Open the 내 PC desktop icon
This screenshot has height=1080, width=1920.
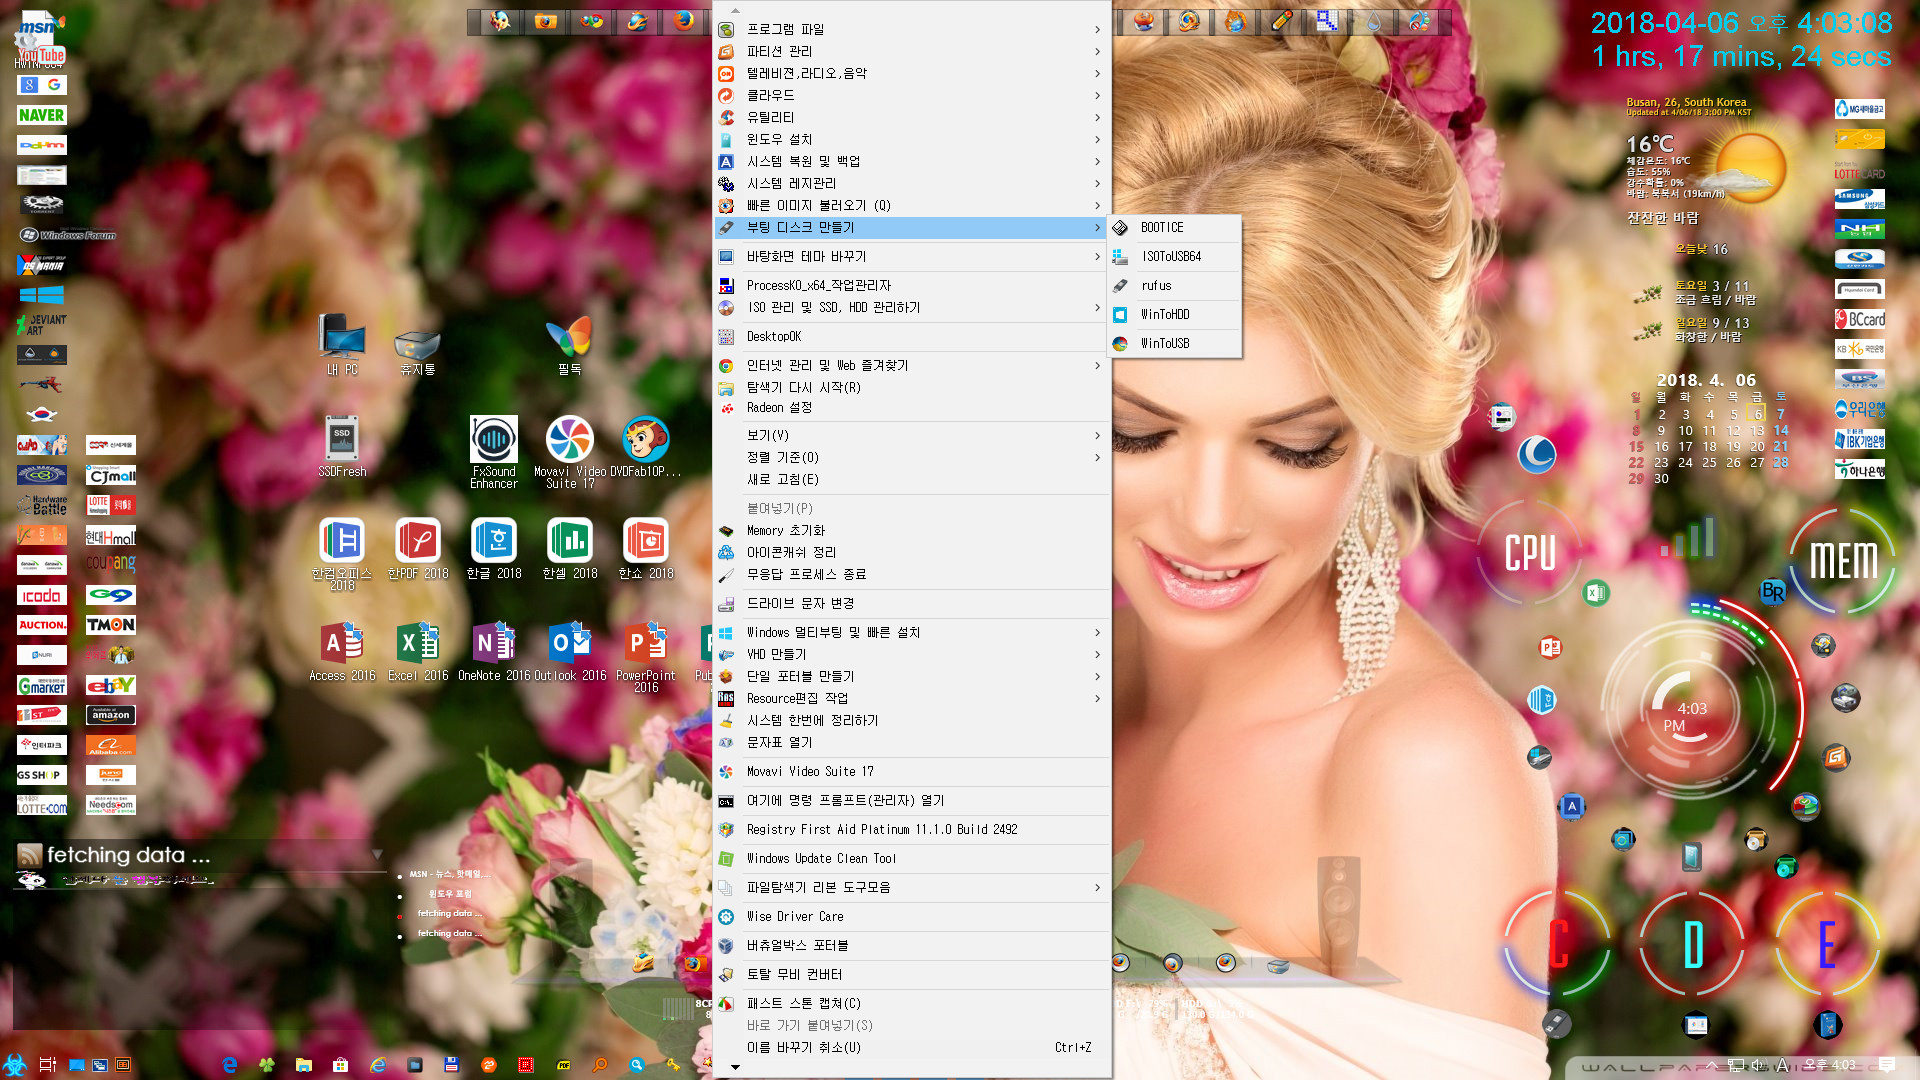[x=342, y=345]
